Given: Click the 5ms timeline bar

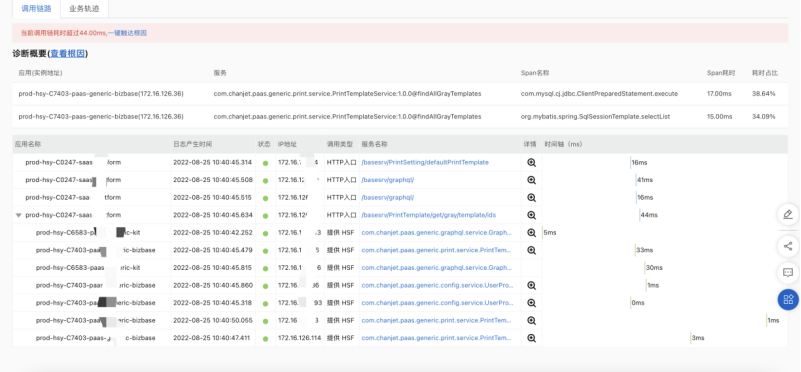Looking at the screenshot, I should coord(543,232).
